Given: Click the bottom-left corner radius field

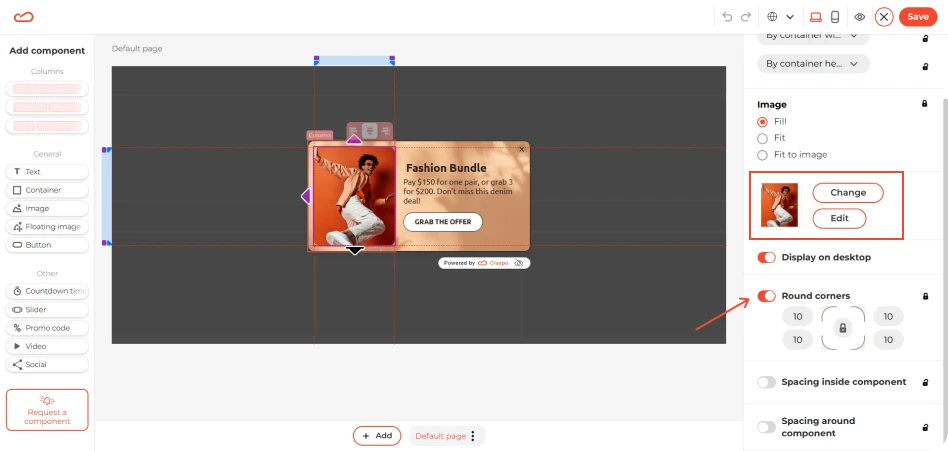Looking at the screenshot, I should coord(797,340).
